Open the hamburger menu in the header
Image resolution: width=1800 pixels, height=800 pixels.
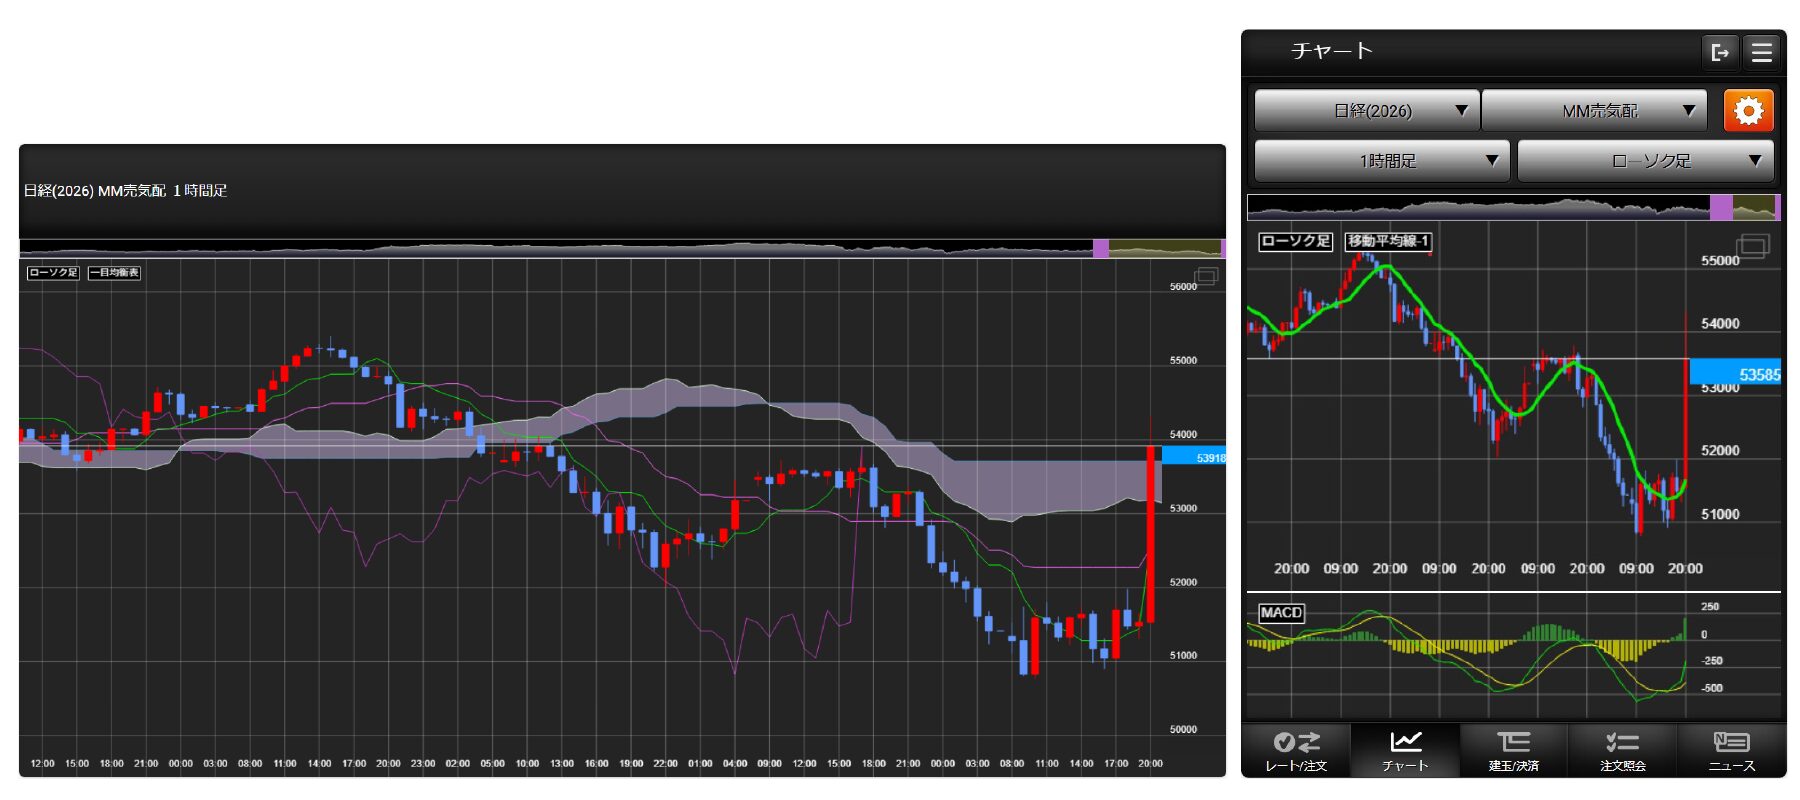tap(1762, 52)
